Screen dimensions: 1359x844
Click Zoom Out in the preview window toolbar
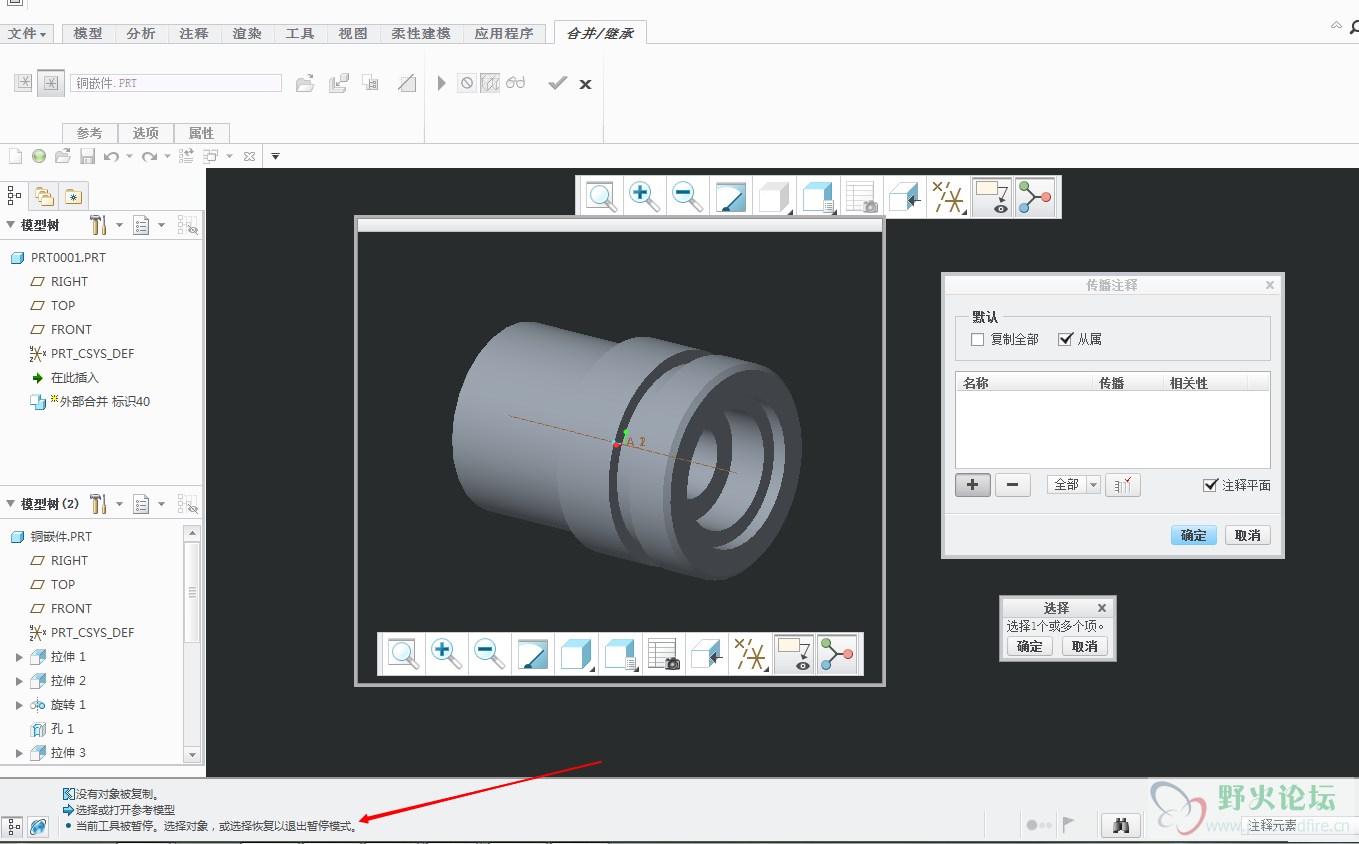pyautogui.click(x=490, y=654)
